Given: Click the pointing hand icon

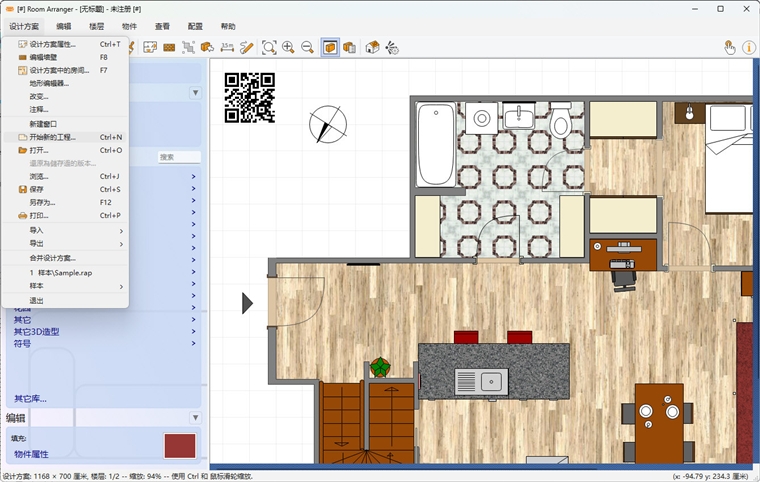Looking at the screenshot, I should 730,48.
